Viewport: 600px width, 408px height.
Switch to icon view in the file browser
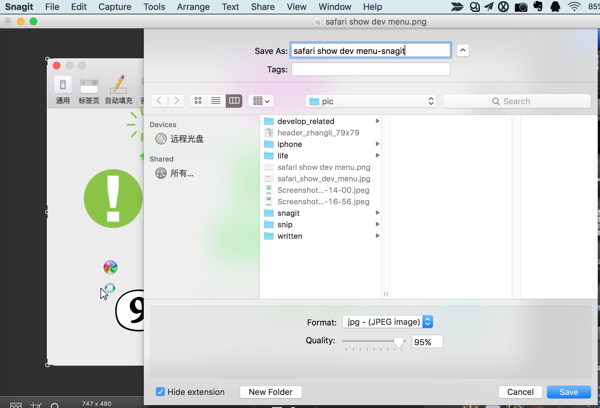pyautogui.click(x=198, y=101)
